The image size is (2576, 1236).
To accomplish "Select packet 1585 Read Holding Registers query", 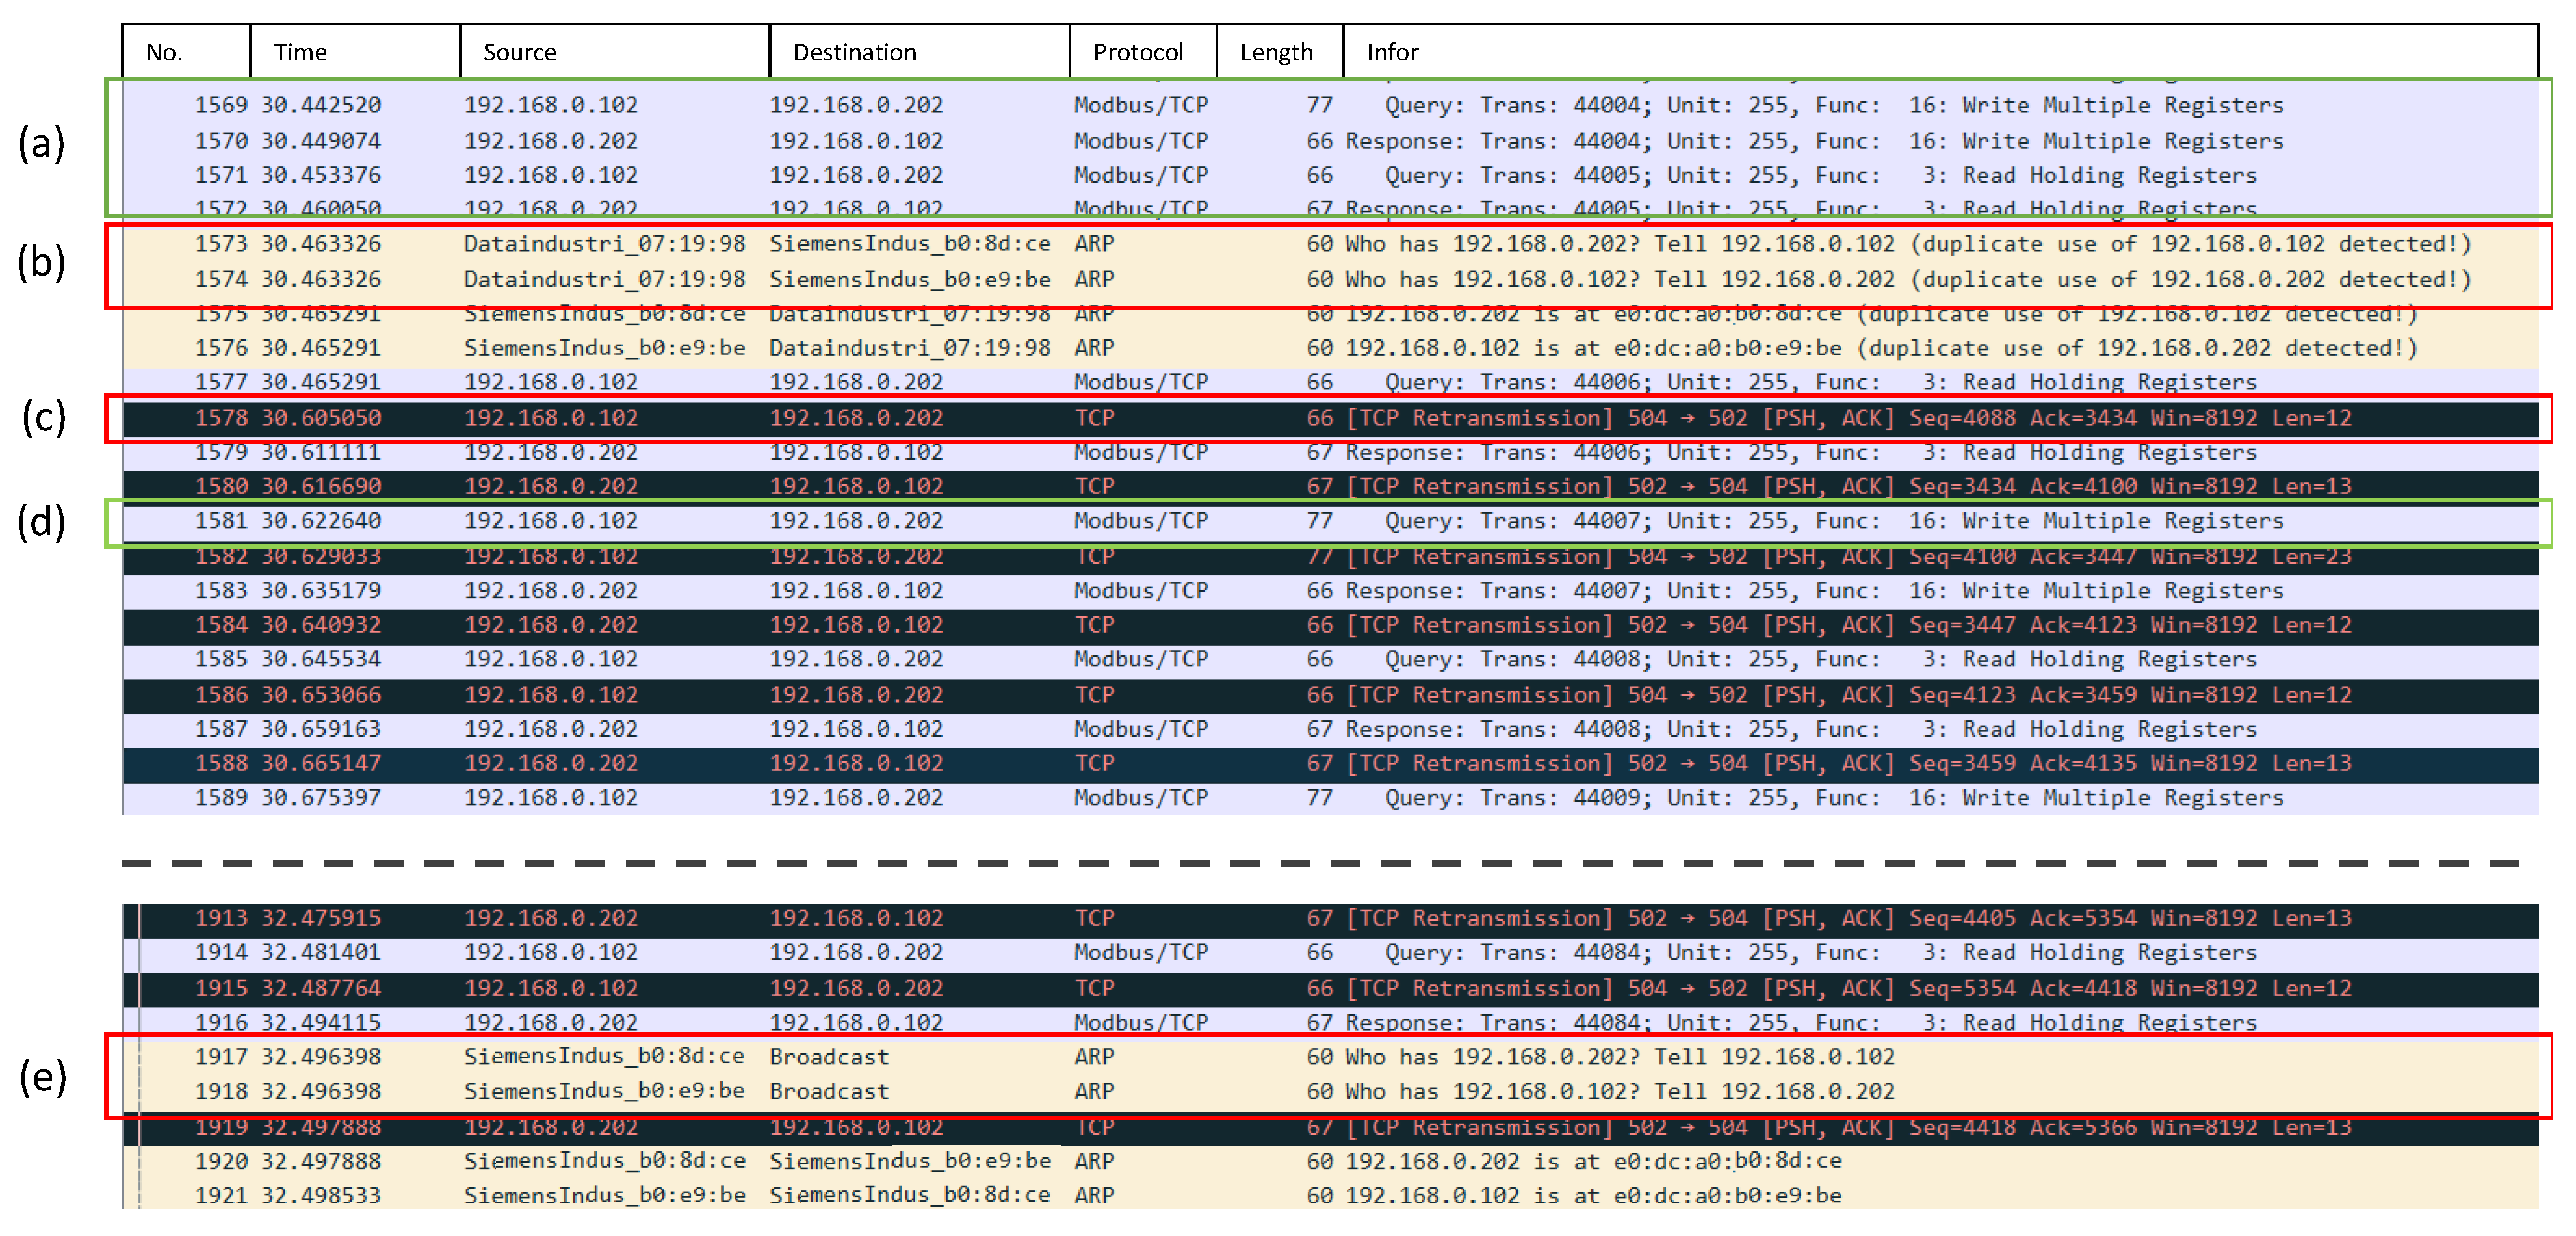I will pos(1300,660).
